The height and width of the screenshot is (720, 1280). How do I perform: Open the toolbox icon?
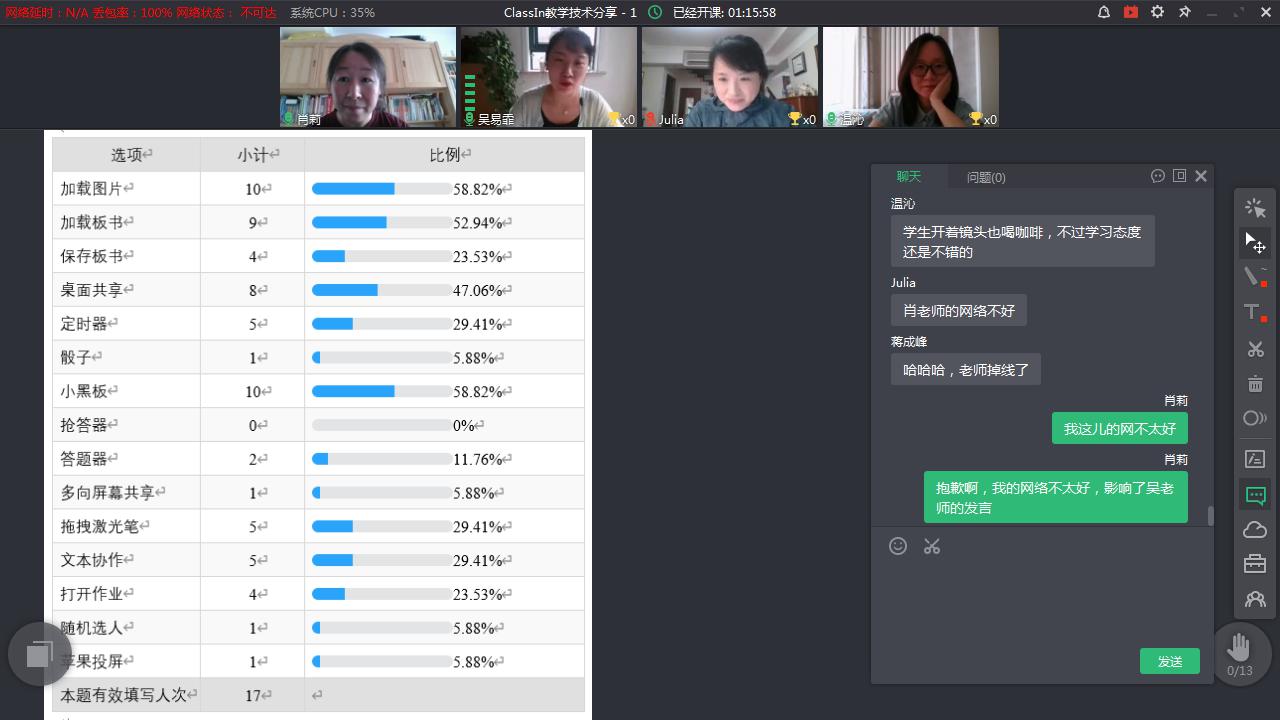(1255, 564)
